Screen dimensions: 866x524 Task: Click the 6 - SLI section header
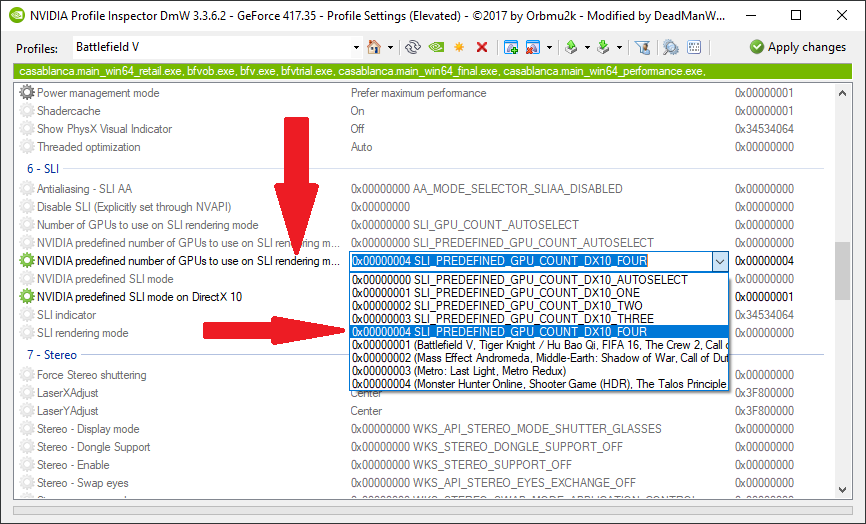tap(43, 169)
